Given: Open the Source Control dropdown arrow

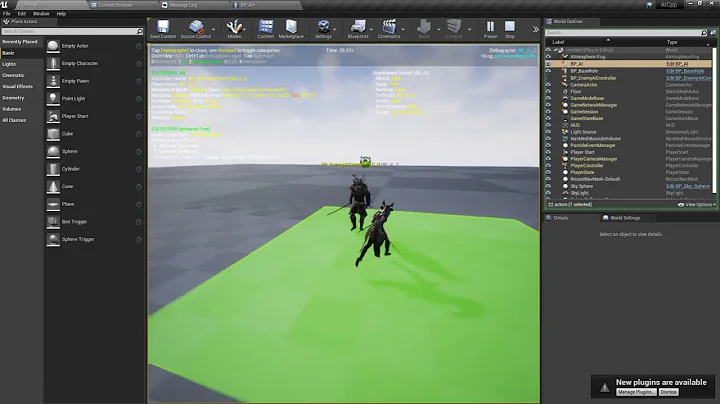Looking at the screenshot, I should point(214,29).
